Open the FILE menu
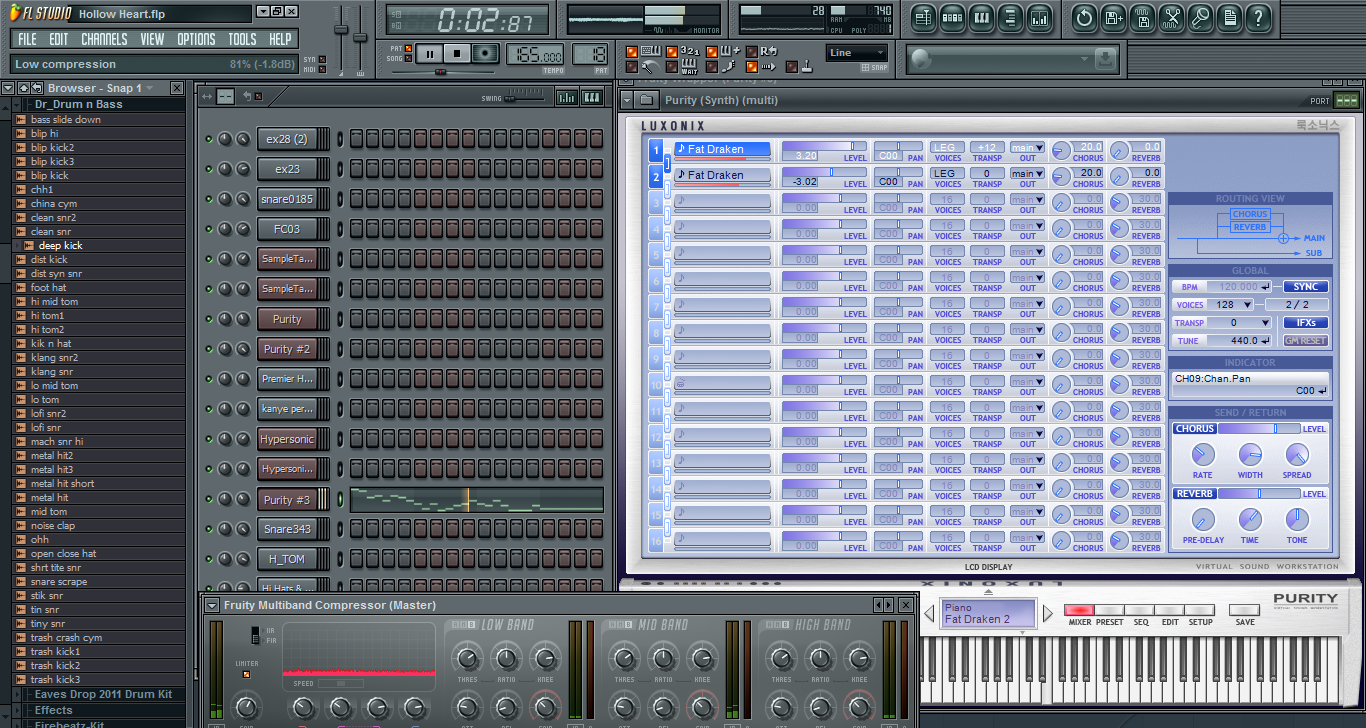The height and width of the screenshot is (728, 1366). pos(27,39)
